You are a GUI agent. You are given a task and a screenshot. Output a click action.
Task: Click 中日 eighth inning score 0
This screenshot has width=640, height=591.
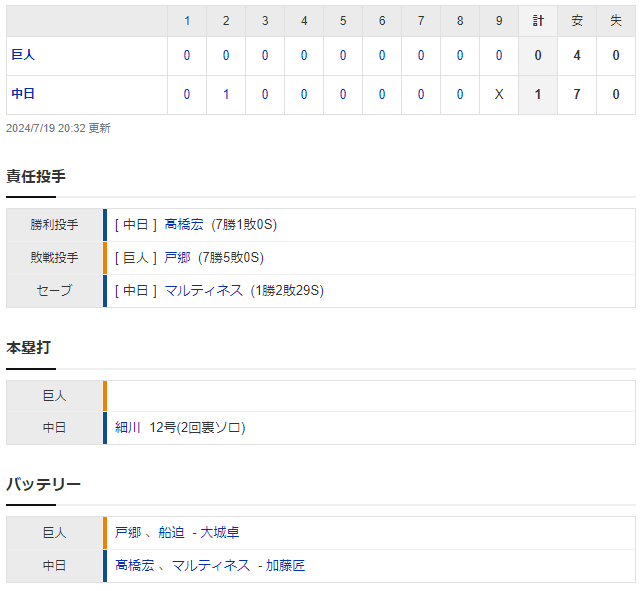click(x=460, y=95)
